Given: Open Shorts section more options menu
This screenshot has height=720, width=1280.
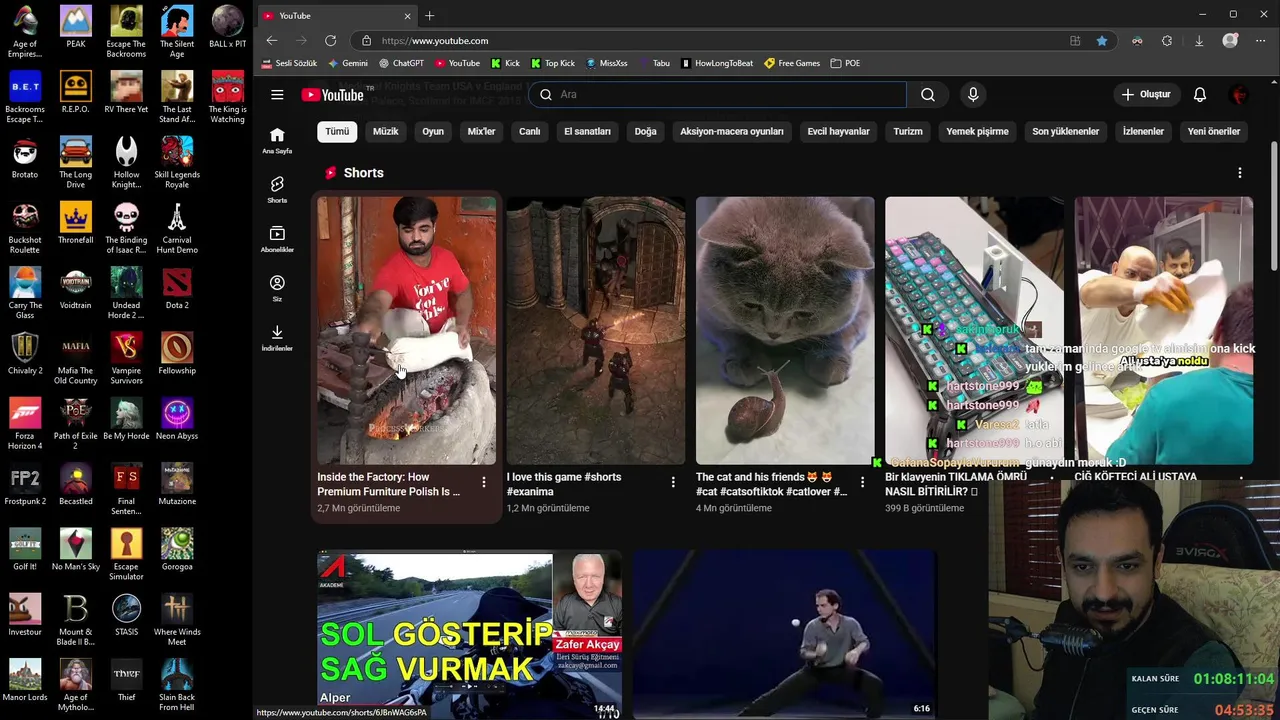Looking at the screenshot, I should 1240,173.
